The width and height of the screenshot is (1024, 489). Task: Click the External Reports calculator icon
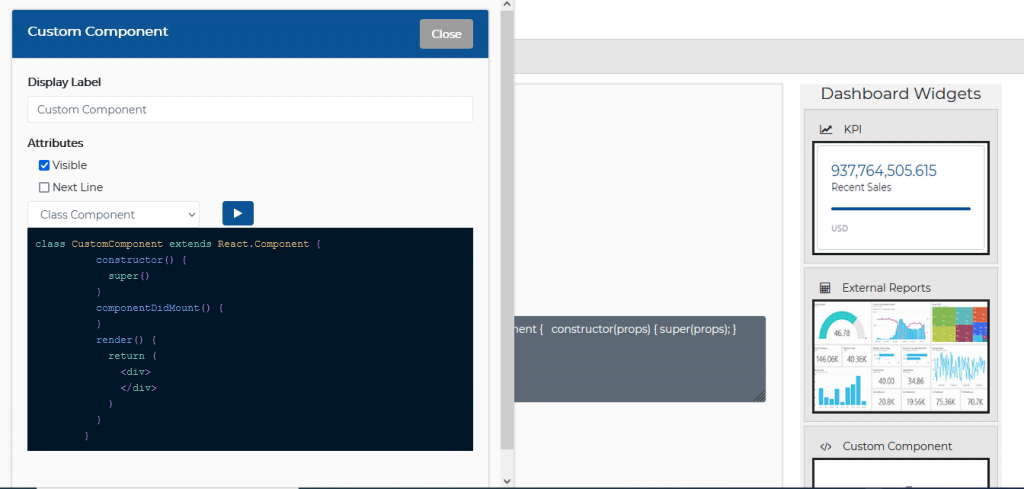[x=826, y=288]
